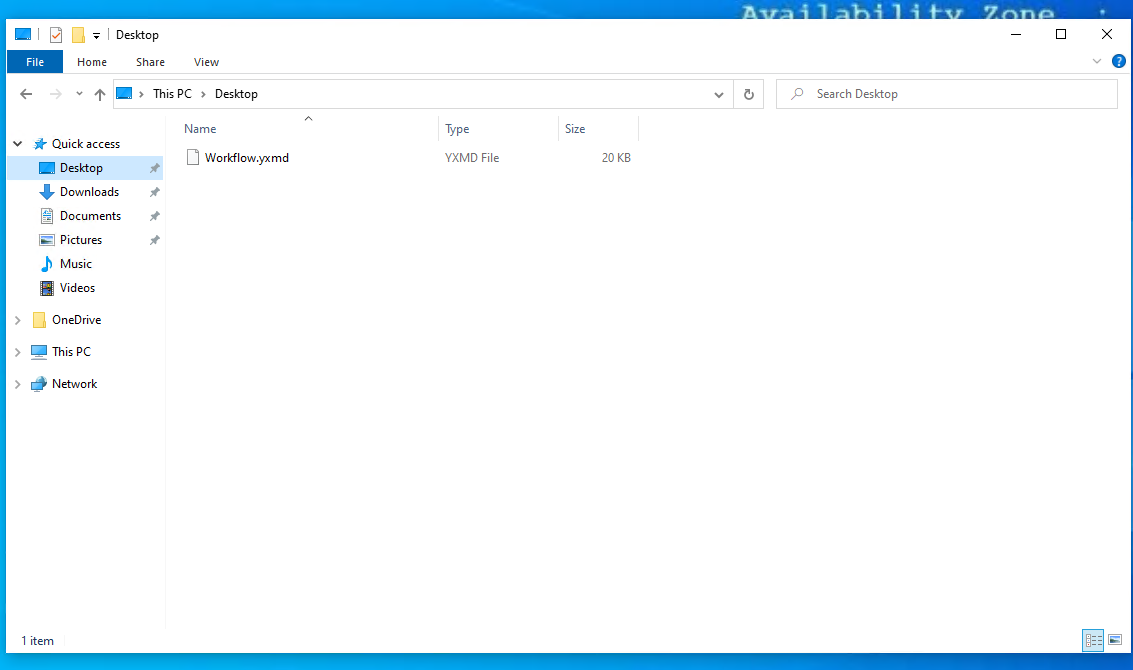Open the File menu
Viewport: 1133px width, 670px height.
(35, 62)
